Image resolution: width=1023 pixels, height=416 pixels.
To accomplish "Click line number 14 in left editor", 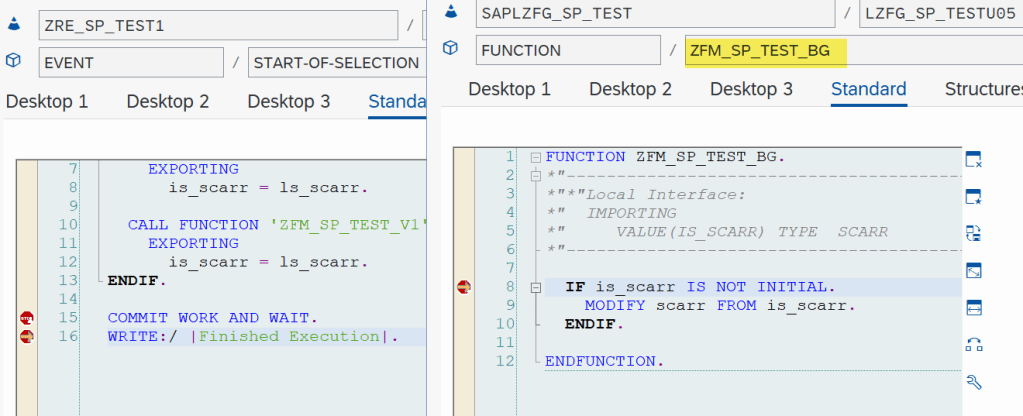I will (68, 299).
